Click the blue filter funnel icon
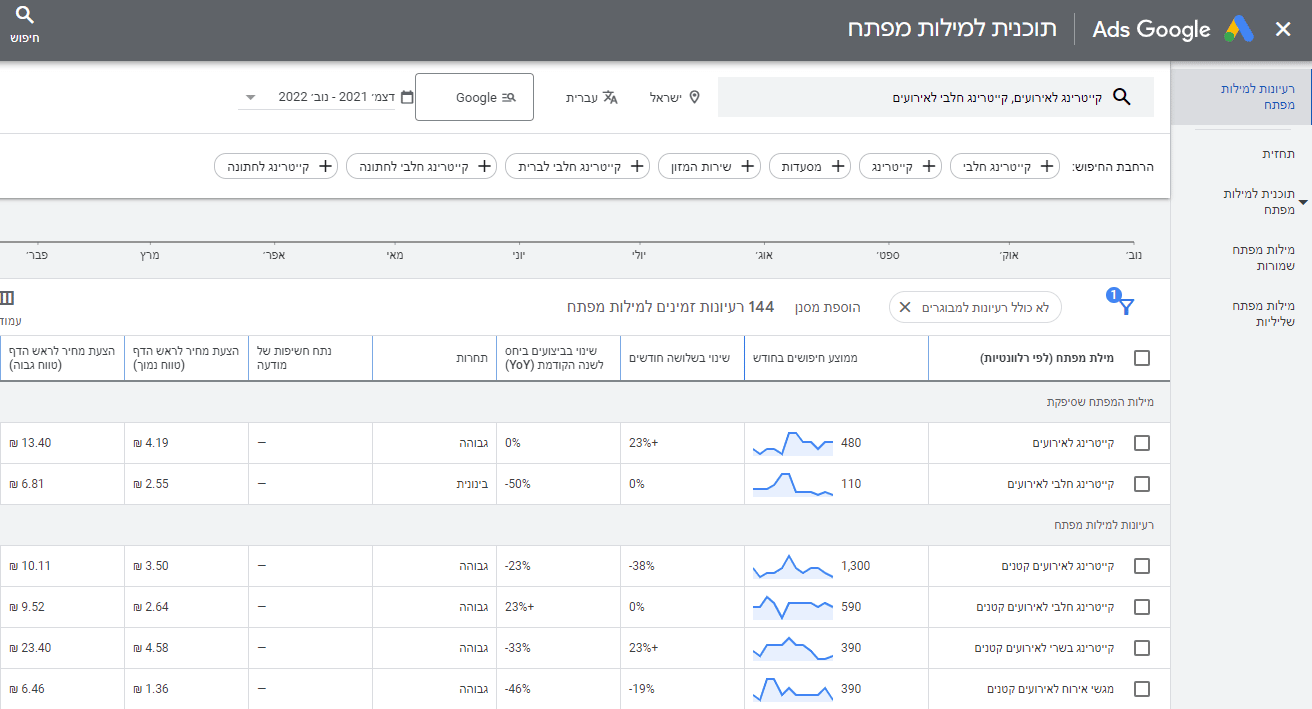The image size is (1312, 709). [x=1126, y=307]
